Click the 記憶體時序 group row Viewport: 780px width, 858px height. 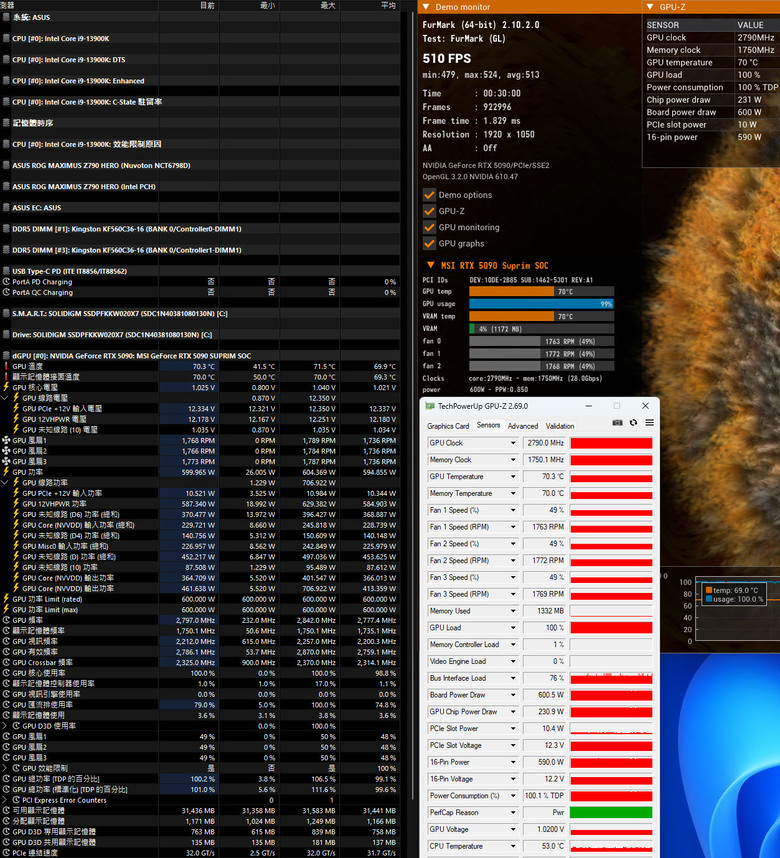200,123
